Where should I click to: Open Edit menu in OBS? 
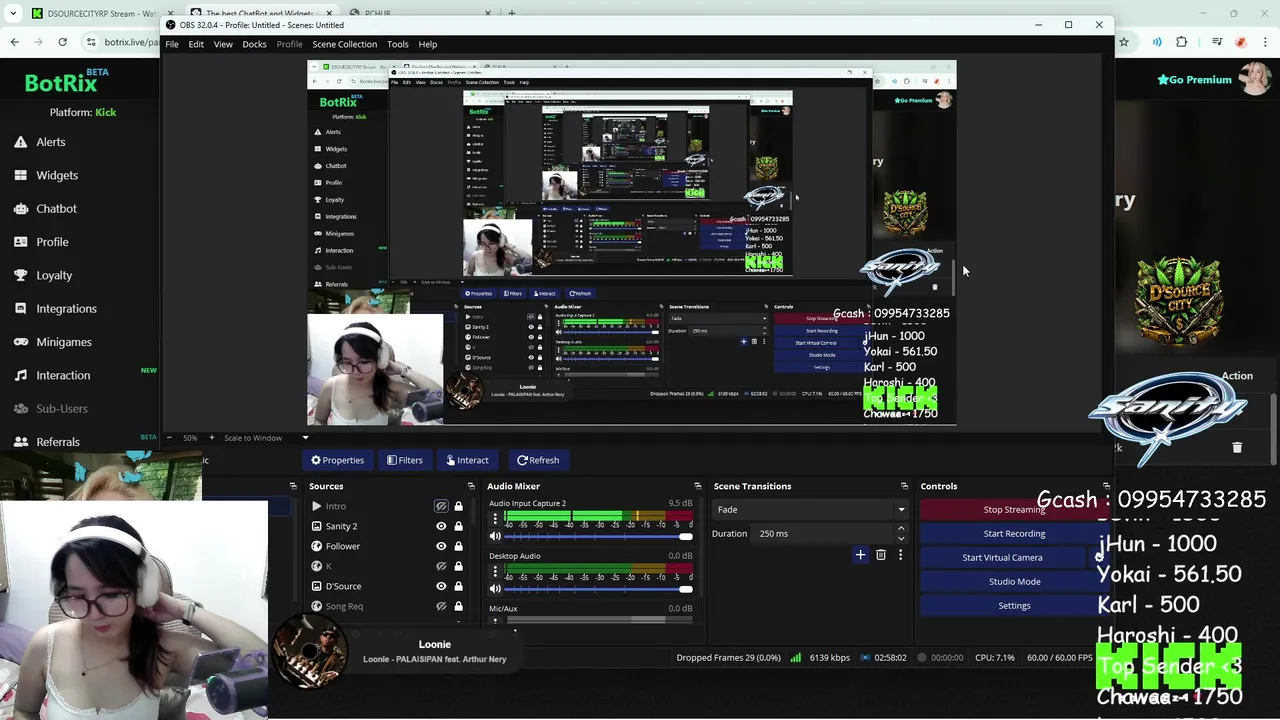pyautogui.click(x=196, y=44)
